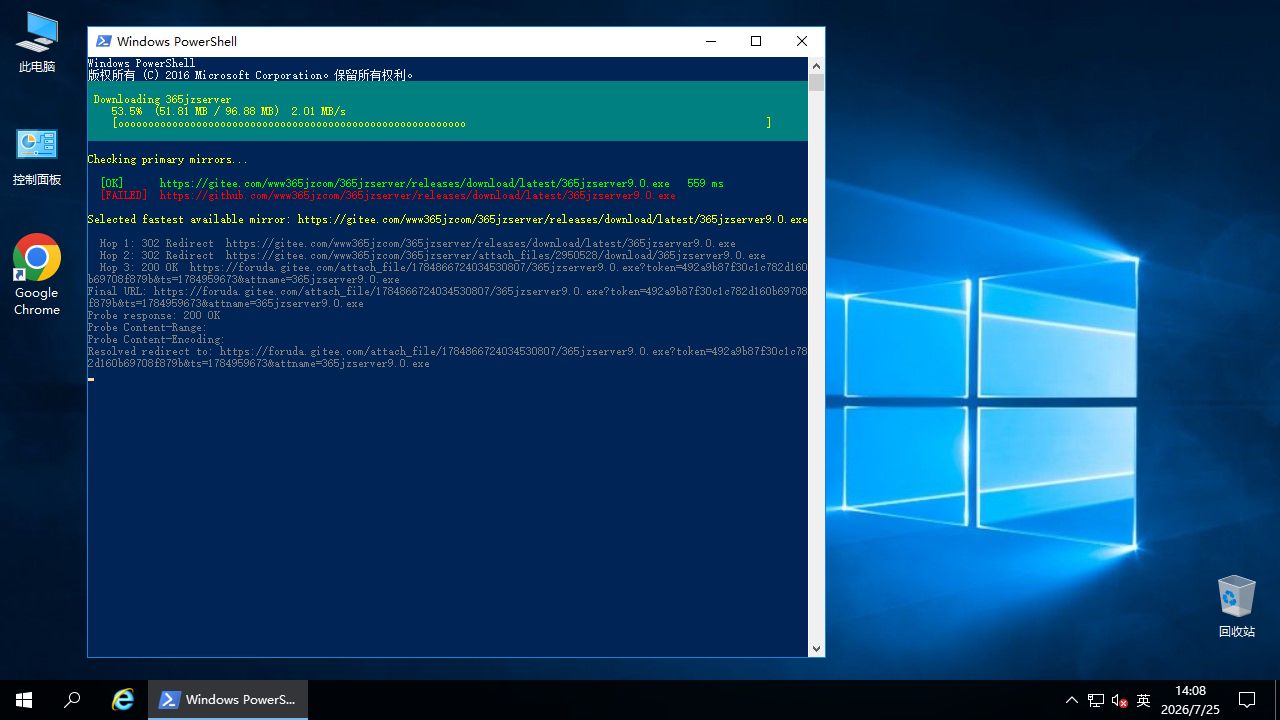Launch Internet Explorer from the taskbar
The width and height of the screenshot is (1280, 720).
point(123,700)
